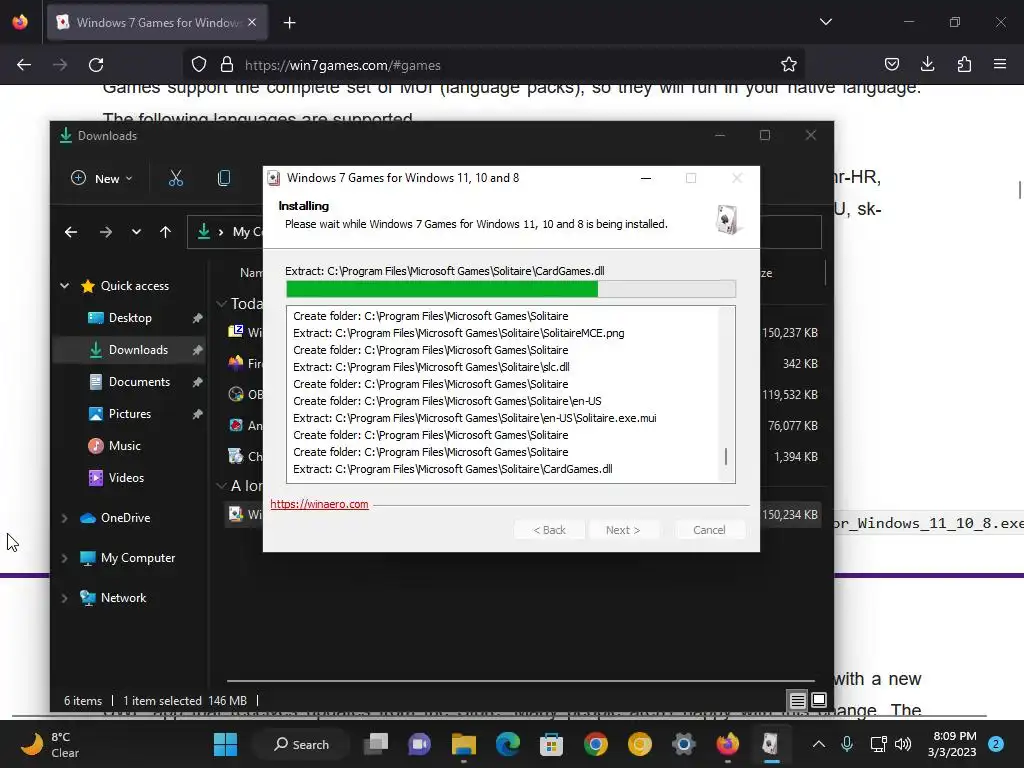This screenshot has height=768, width=1024.
Task: Click the tracking protection shield icon
Action: click(x=199, y=65)
